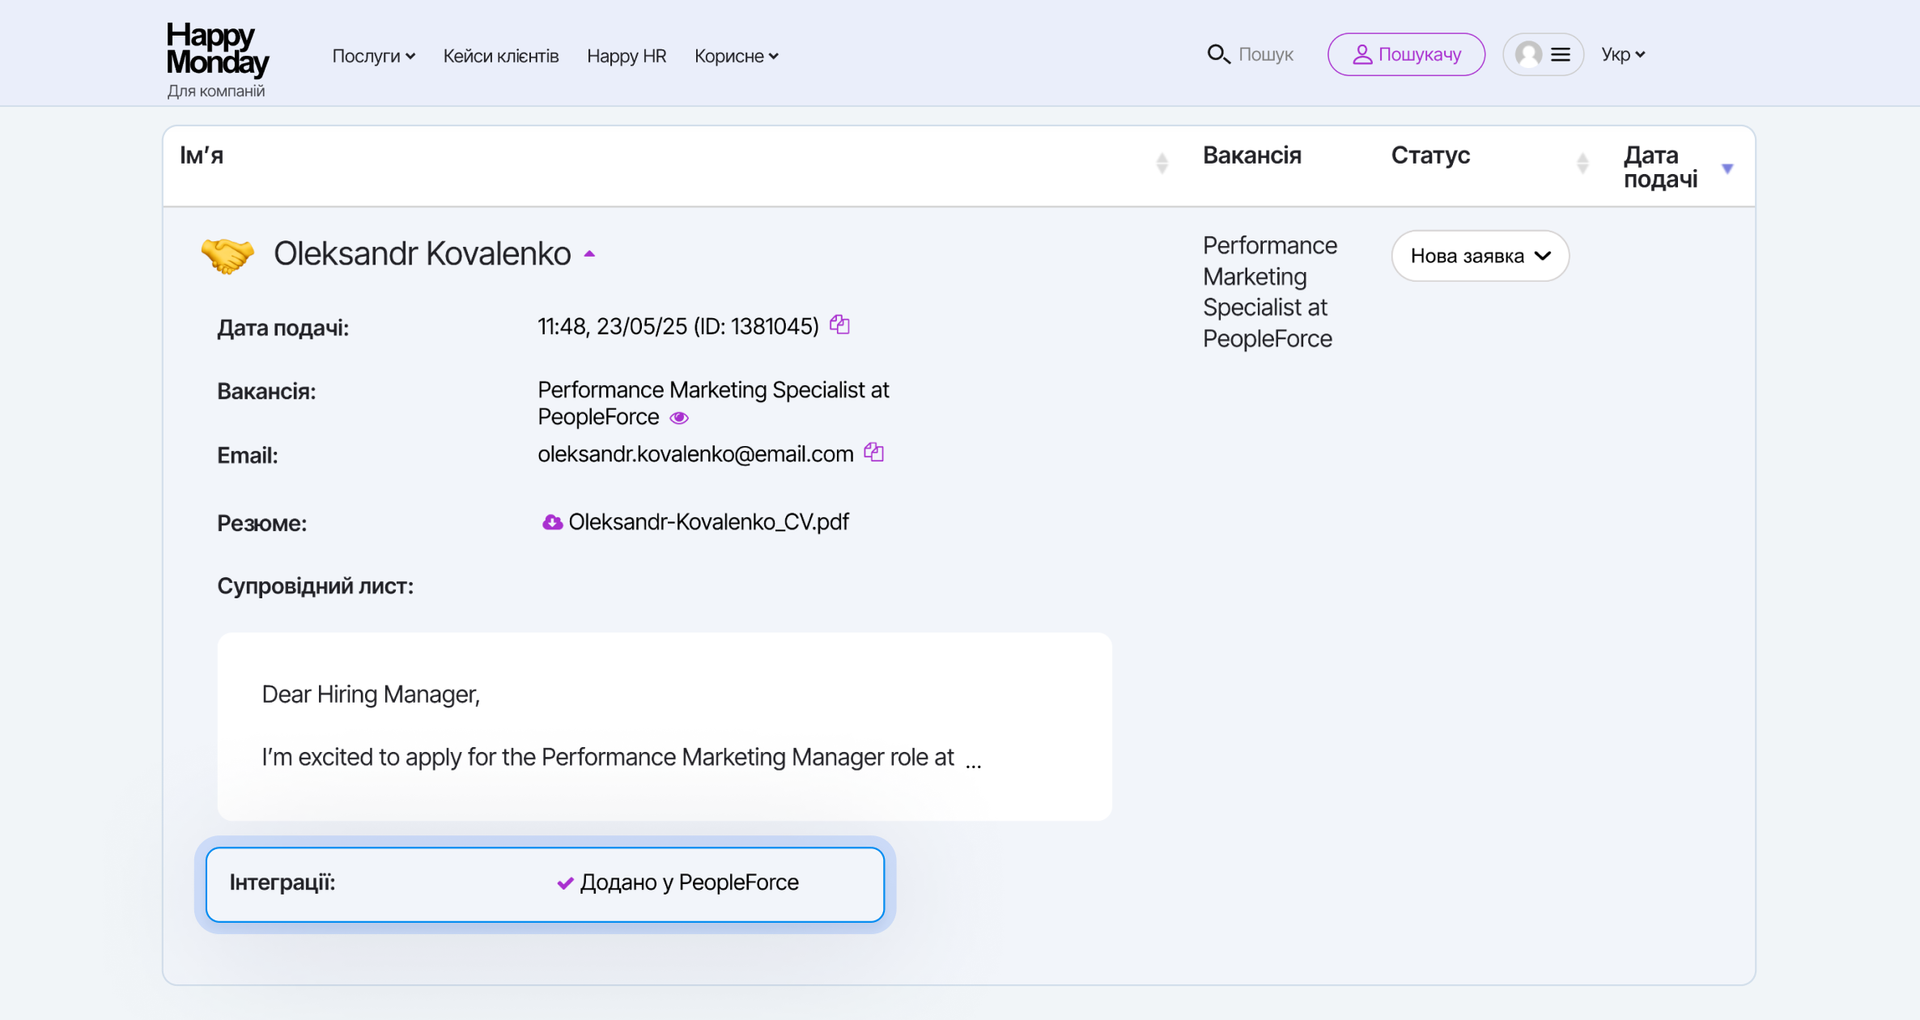Copy the application ID 1381045

(840, 325)
